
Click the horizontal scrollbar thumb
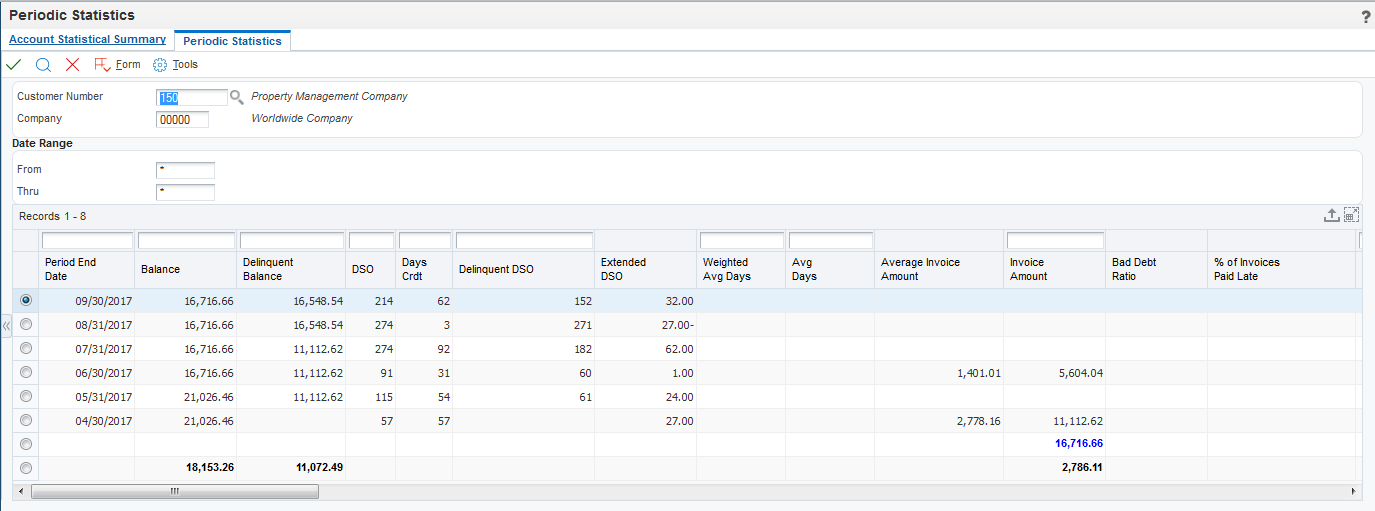175,492
